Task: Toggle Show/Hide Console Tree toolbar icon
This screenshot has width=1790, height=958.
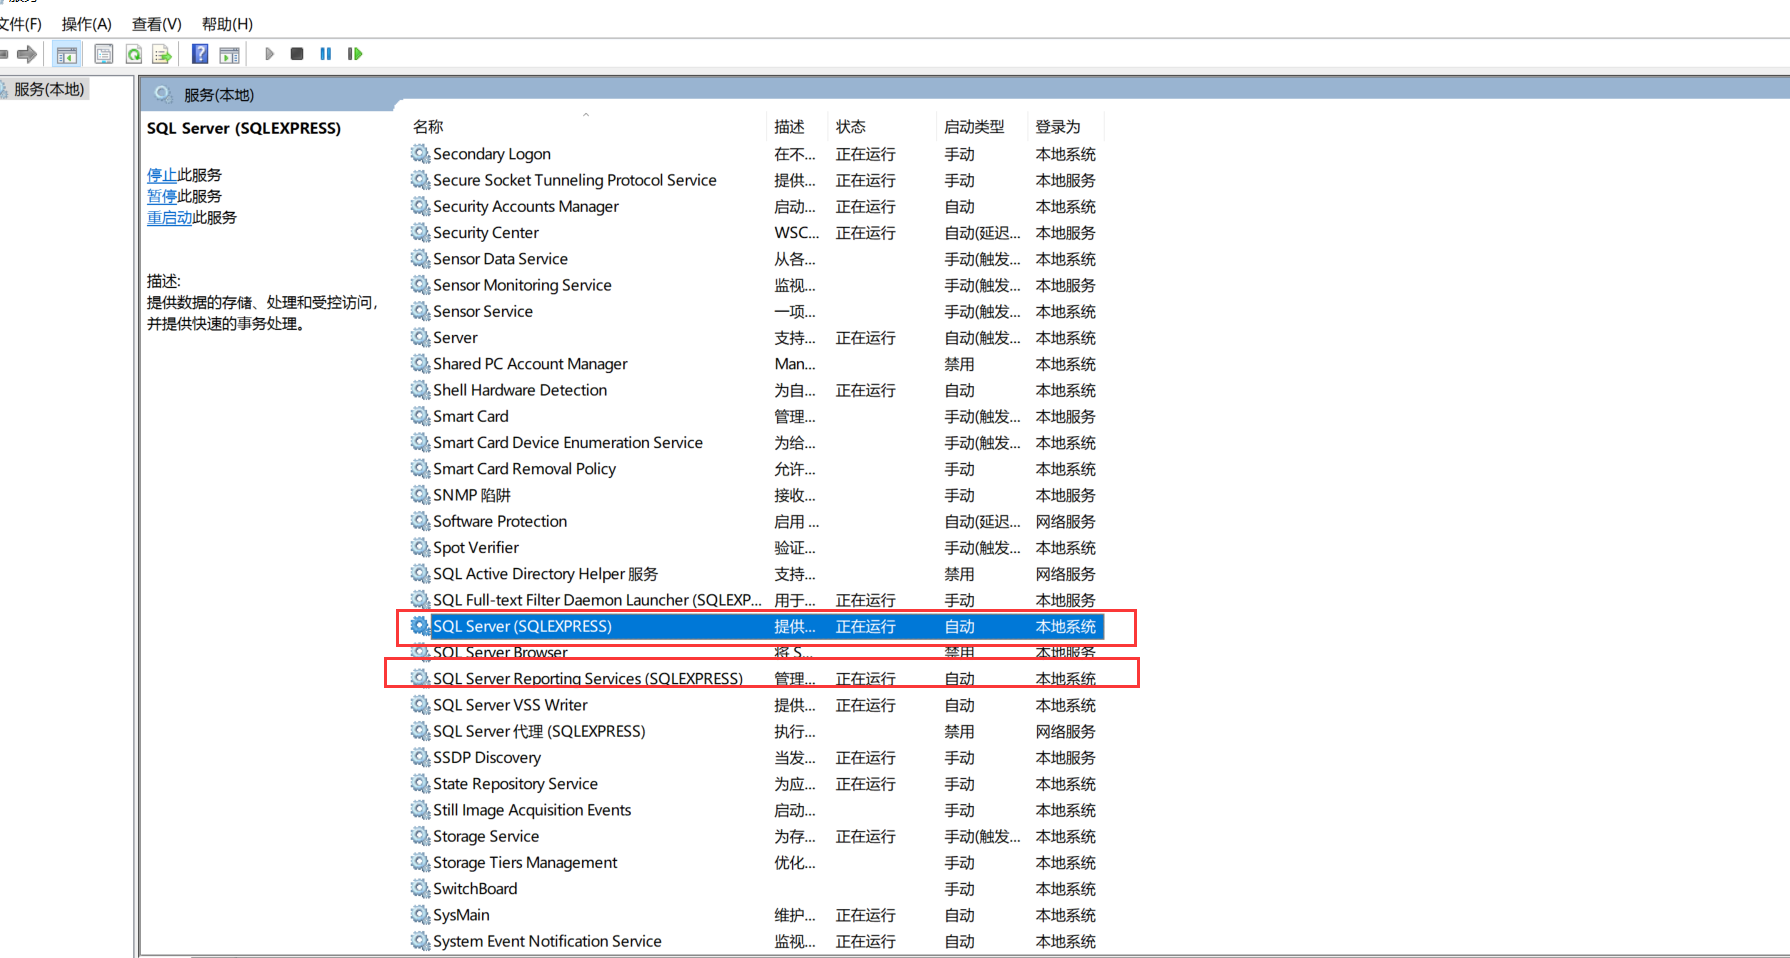Action: click(x=67, y=54)
